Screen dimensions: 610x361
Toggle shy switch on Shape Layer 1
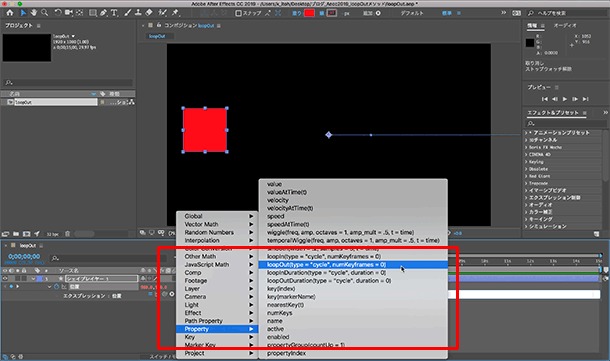click(x=144, y=279)
